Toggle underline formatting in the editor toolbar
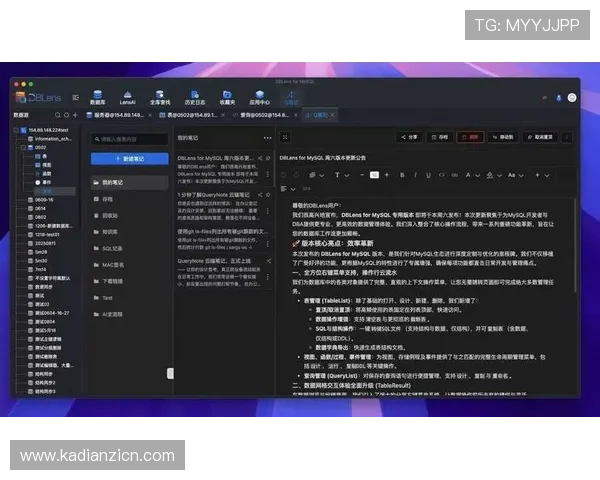This screenshot has height=480, width=600. tap(428, 175)
